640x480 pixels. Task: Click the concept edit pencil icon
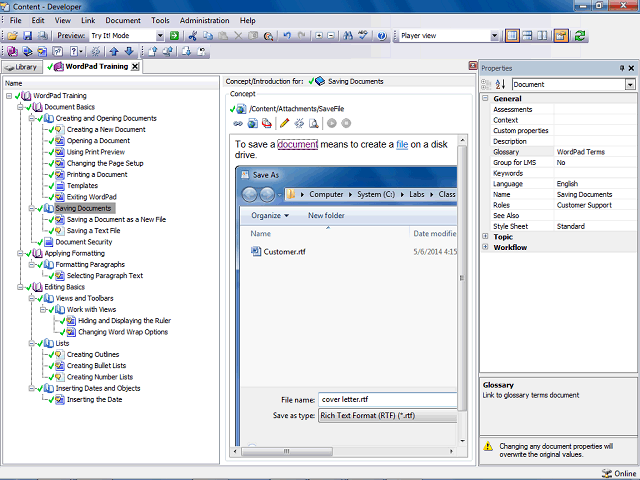284,123
